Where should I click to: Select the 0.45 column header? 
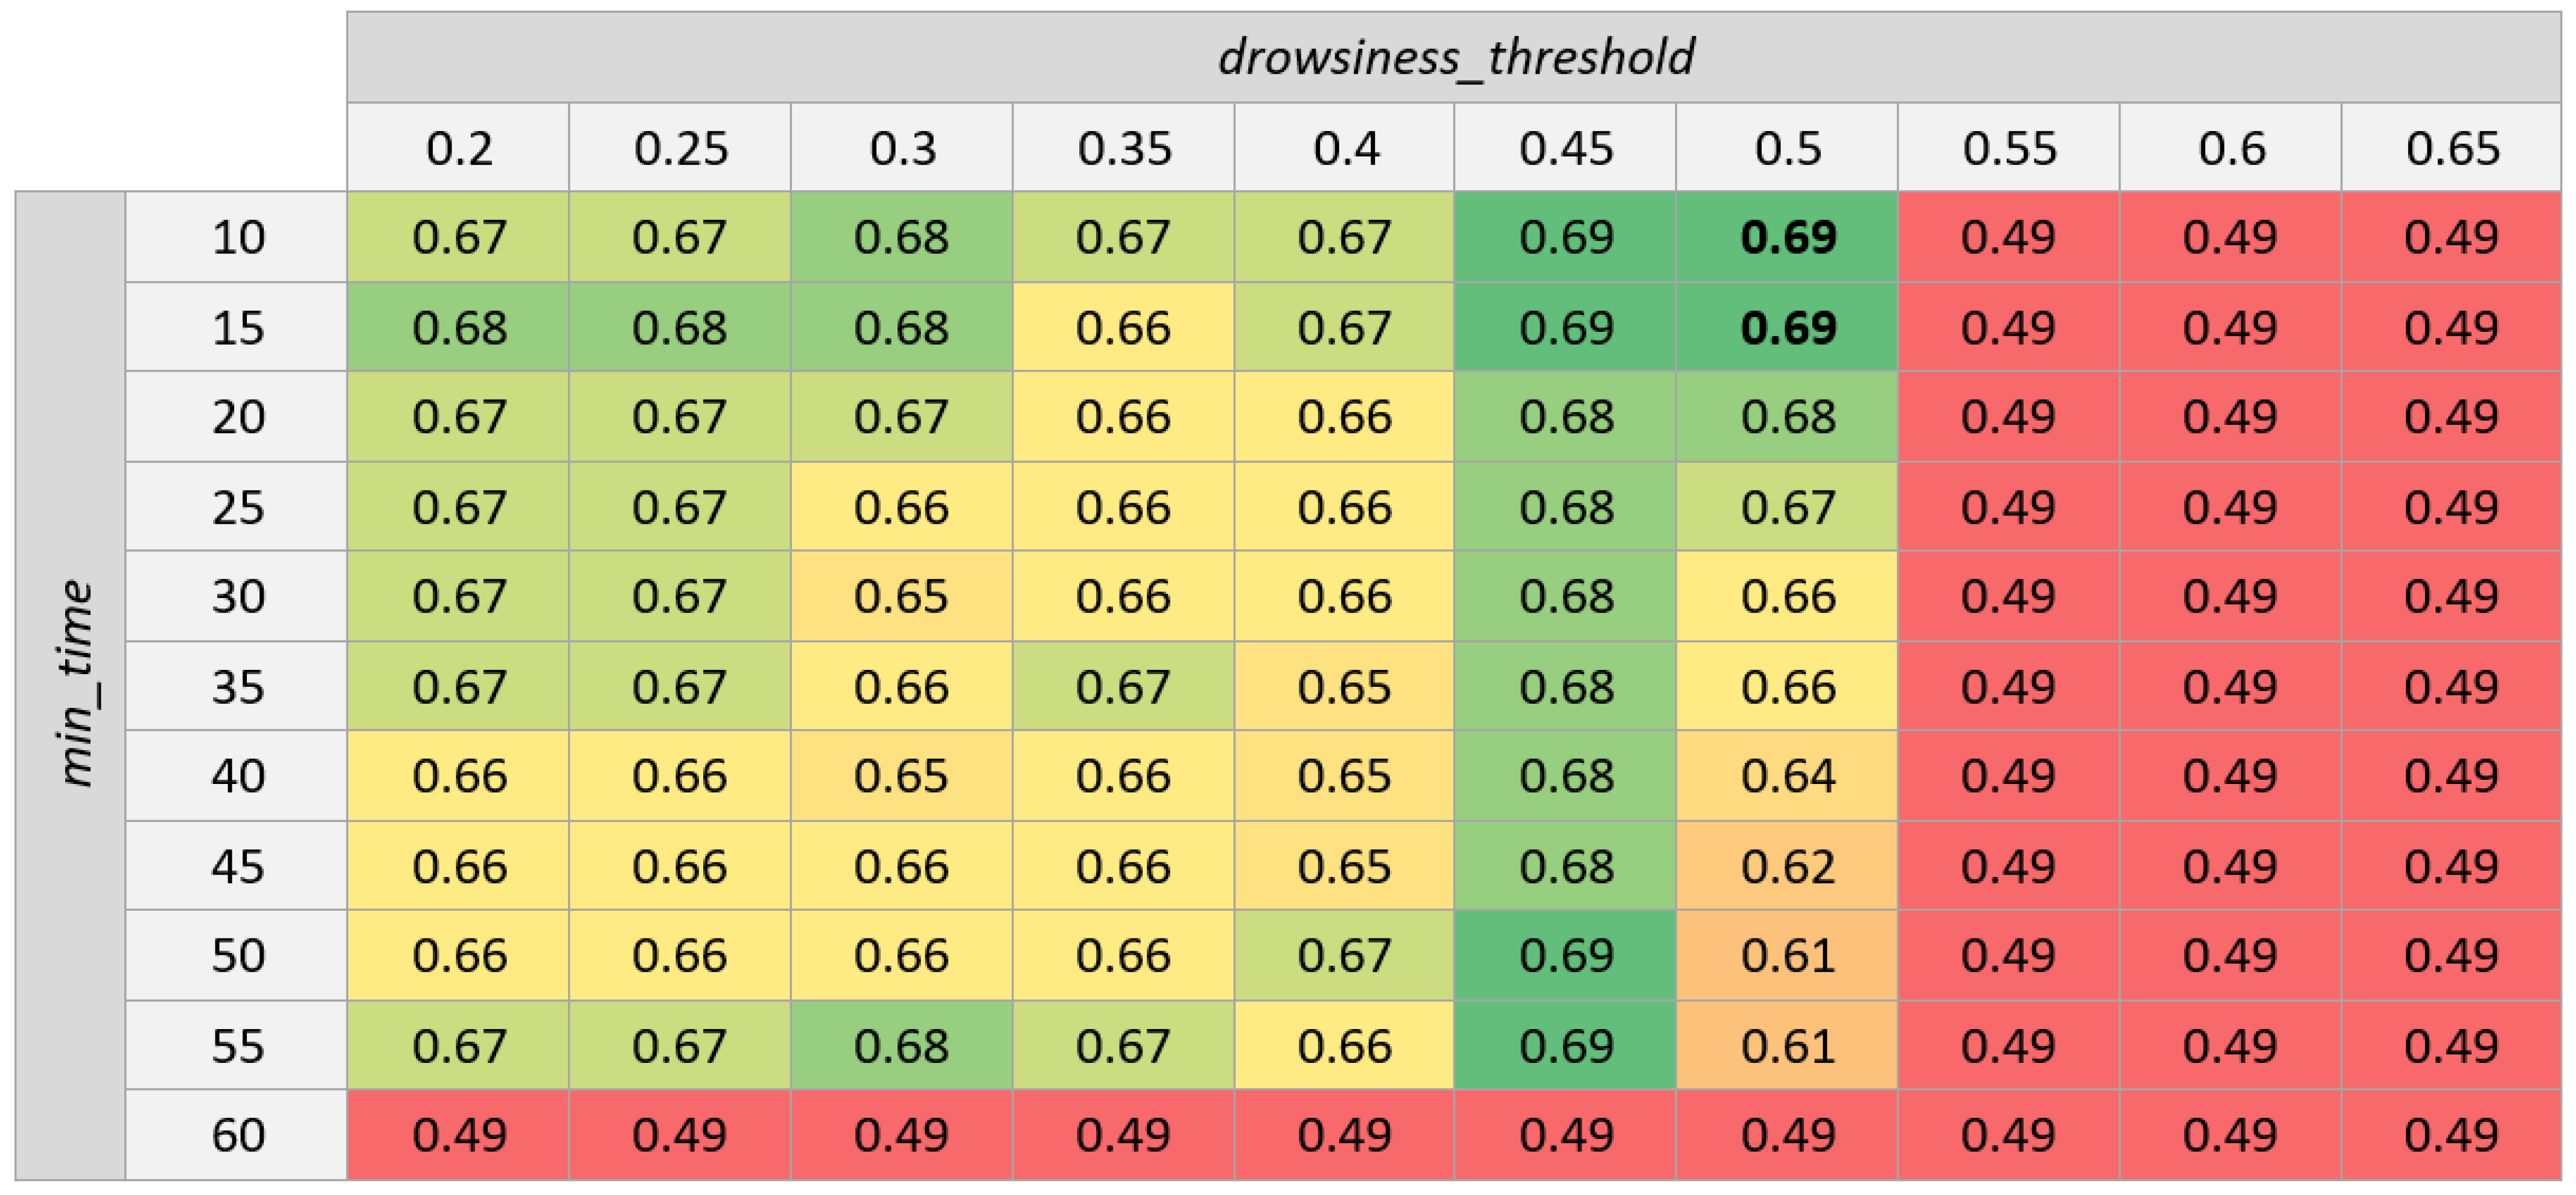coord(1565,148)
